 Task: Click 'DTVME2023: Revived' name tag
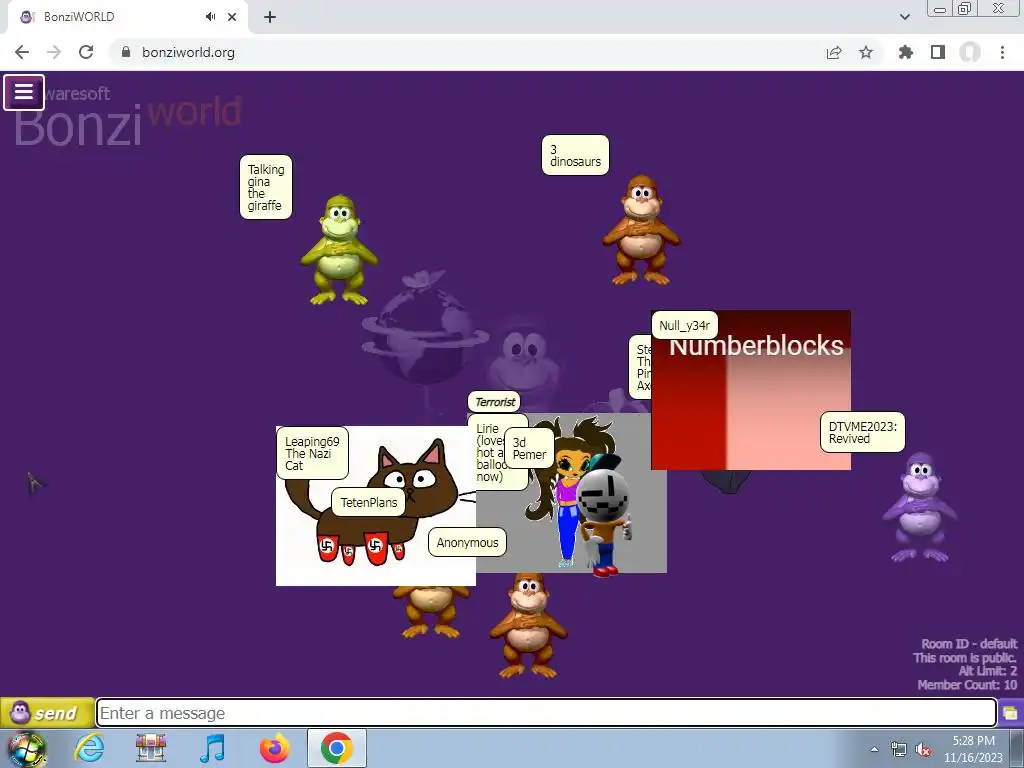click(x=863, y=432)
